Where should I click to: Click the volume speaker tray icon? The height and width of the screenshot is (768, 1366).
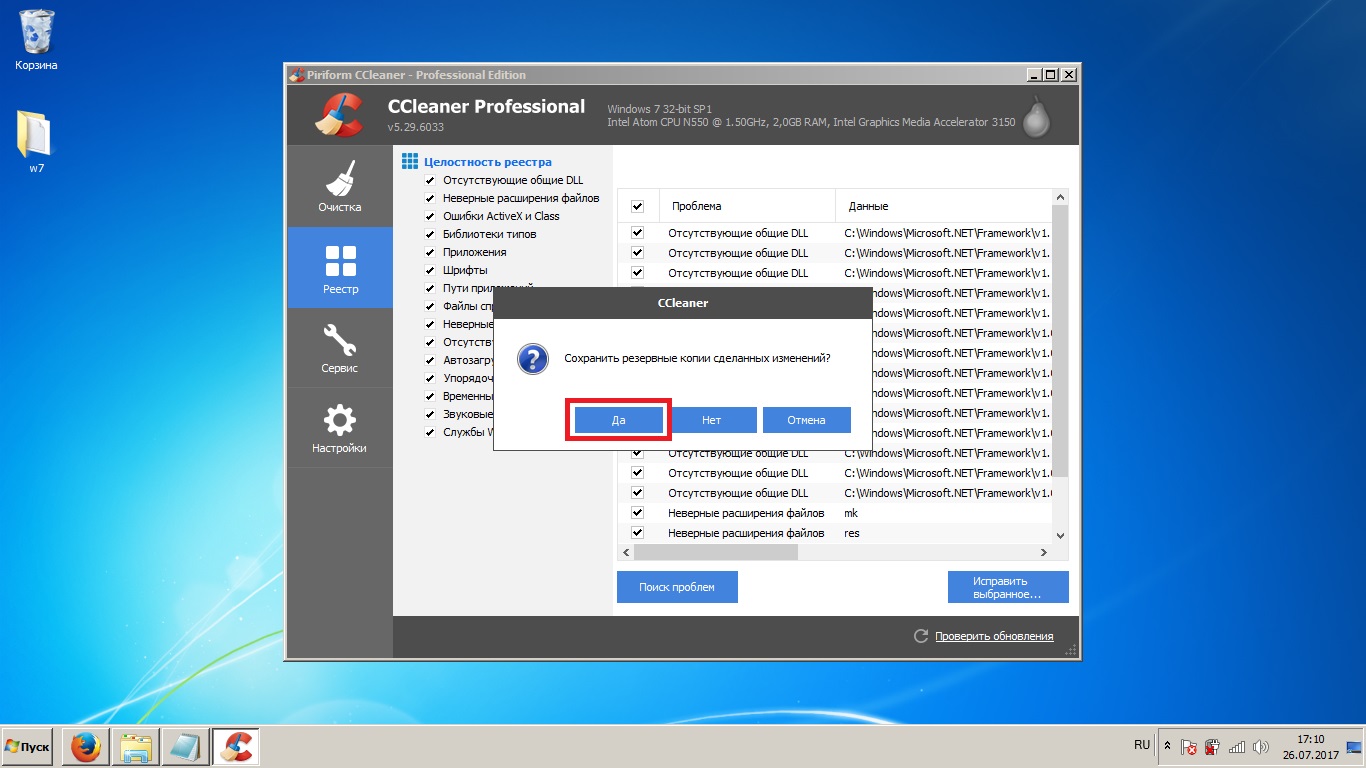(x=1261, y=746)
